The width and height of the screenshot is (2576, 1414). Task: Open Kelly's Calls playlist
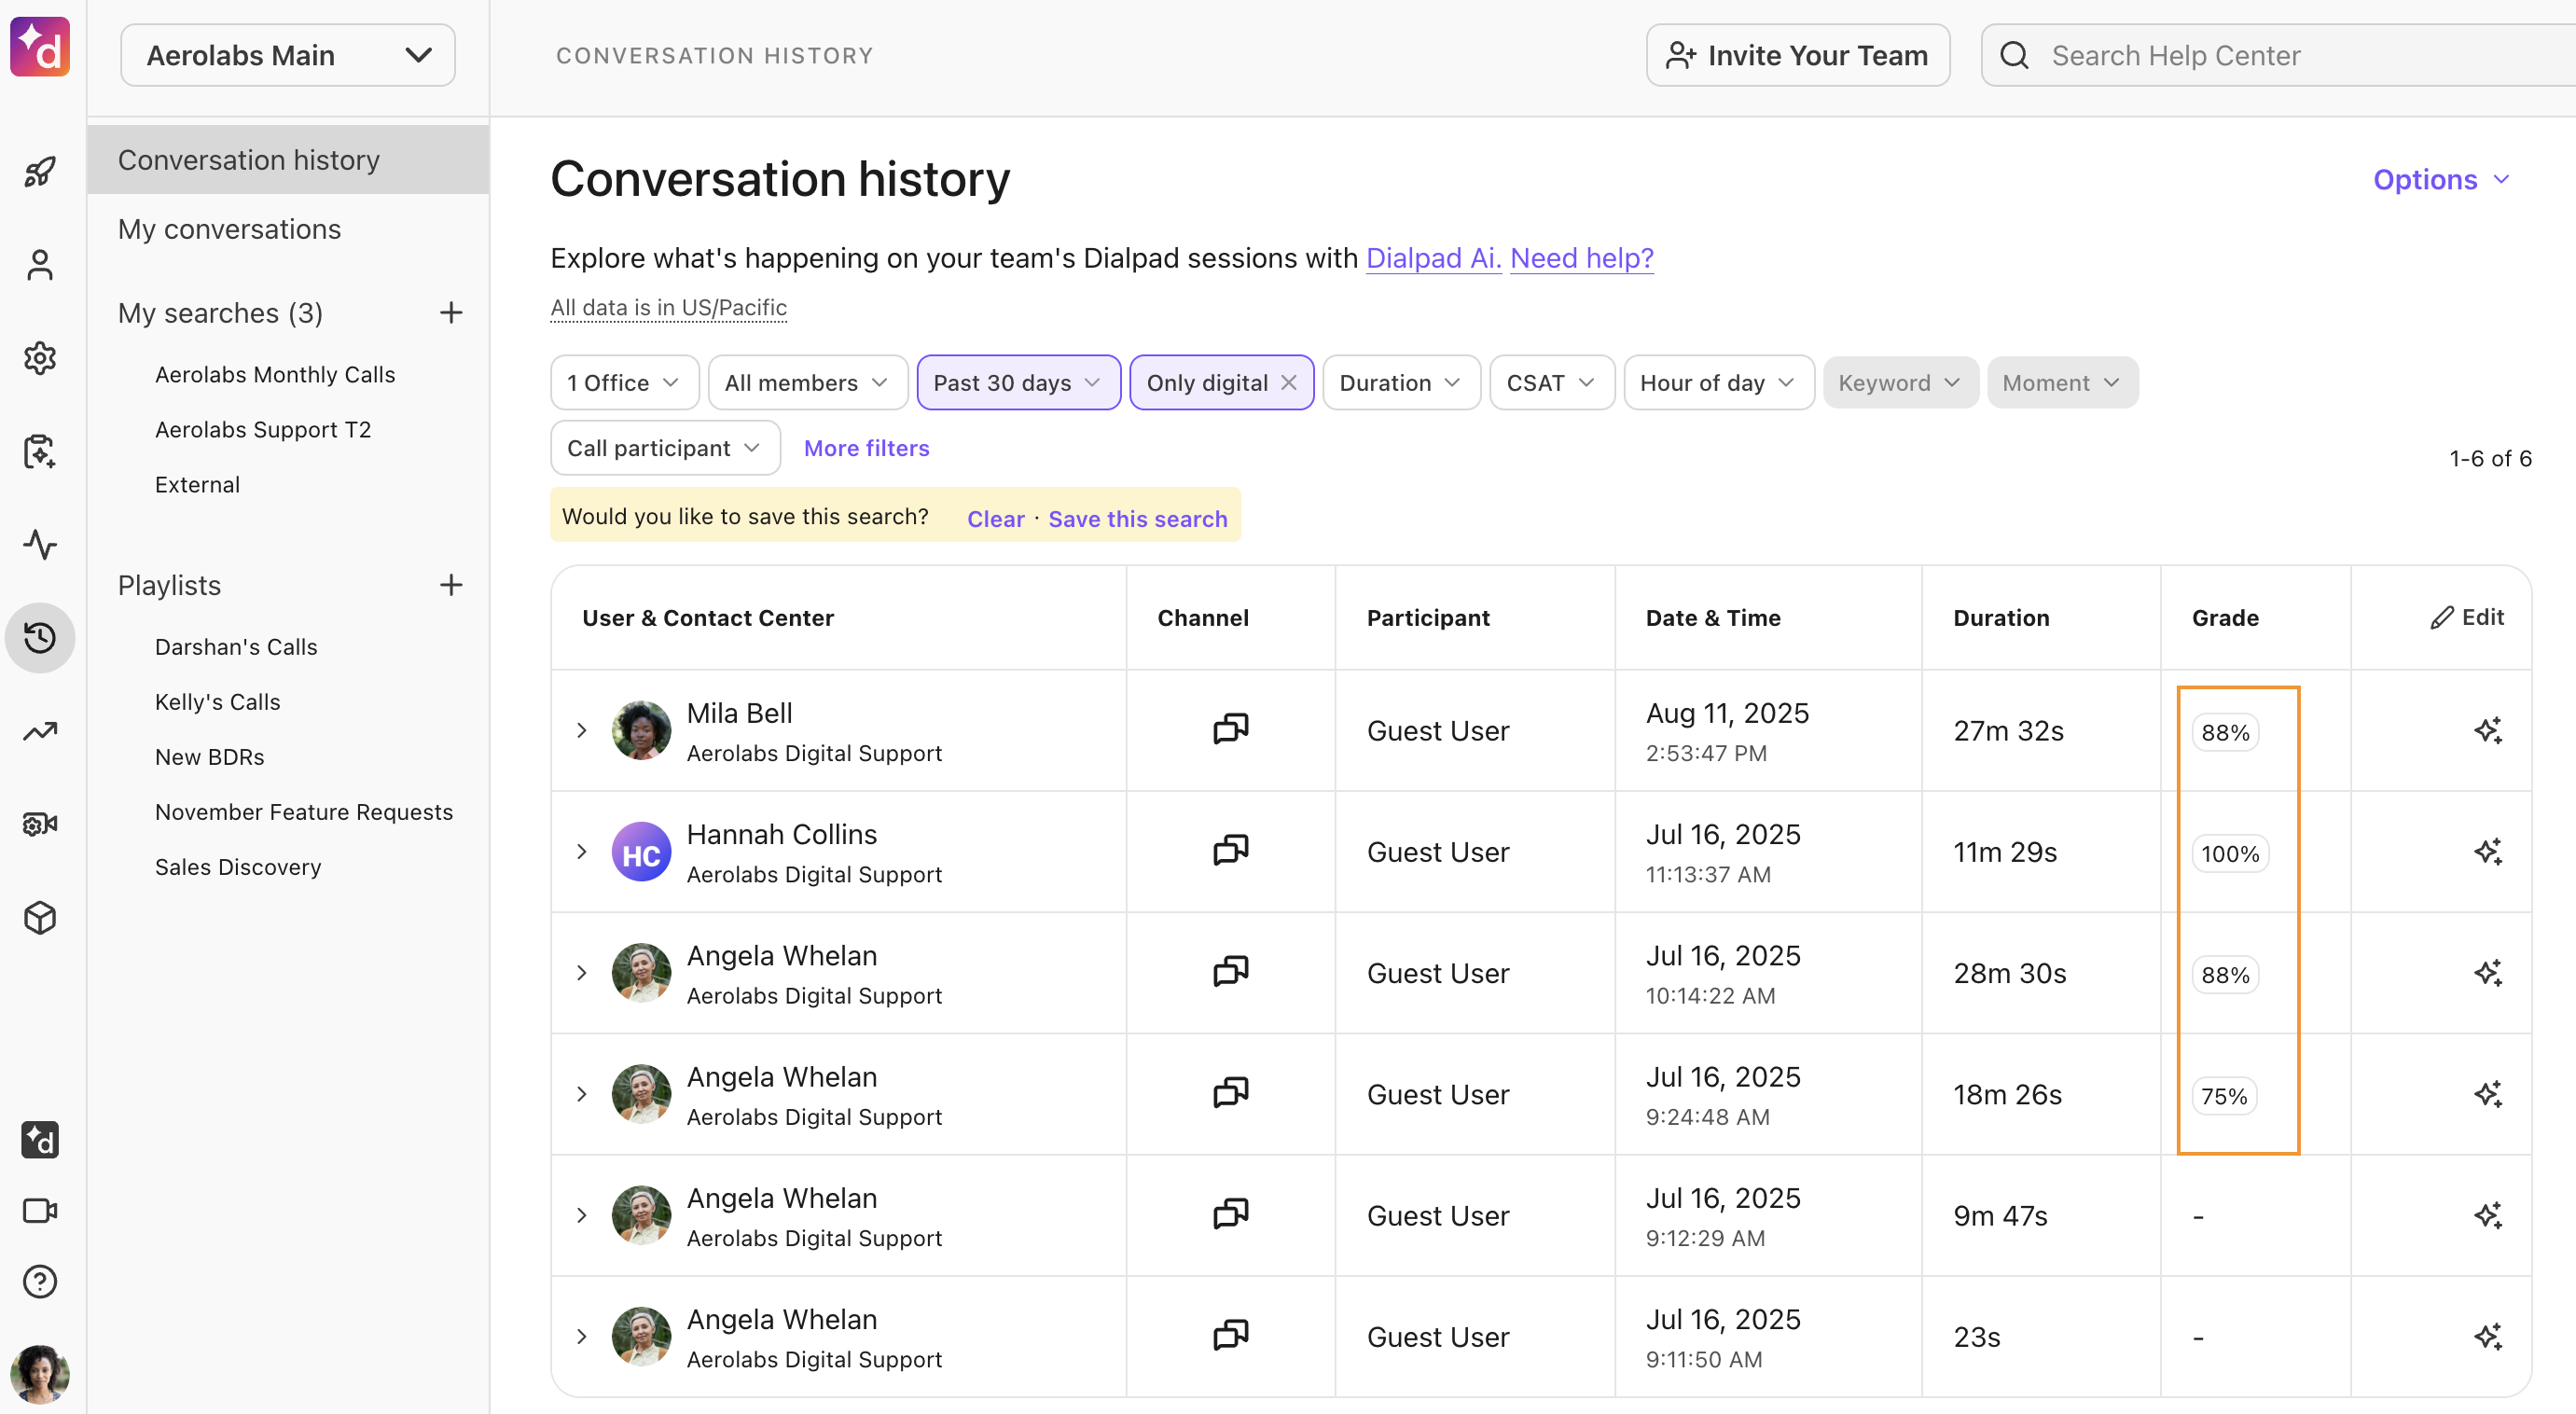(x=217, y=702)
